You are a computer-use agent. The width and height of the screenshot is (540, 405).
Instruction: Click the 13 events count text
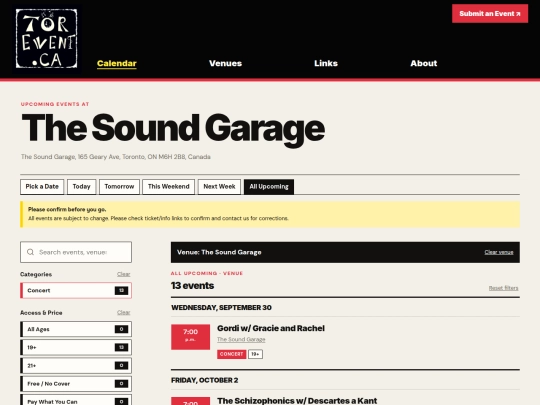click(x=192, y=285)
